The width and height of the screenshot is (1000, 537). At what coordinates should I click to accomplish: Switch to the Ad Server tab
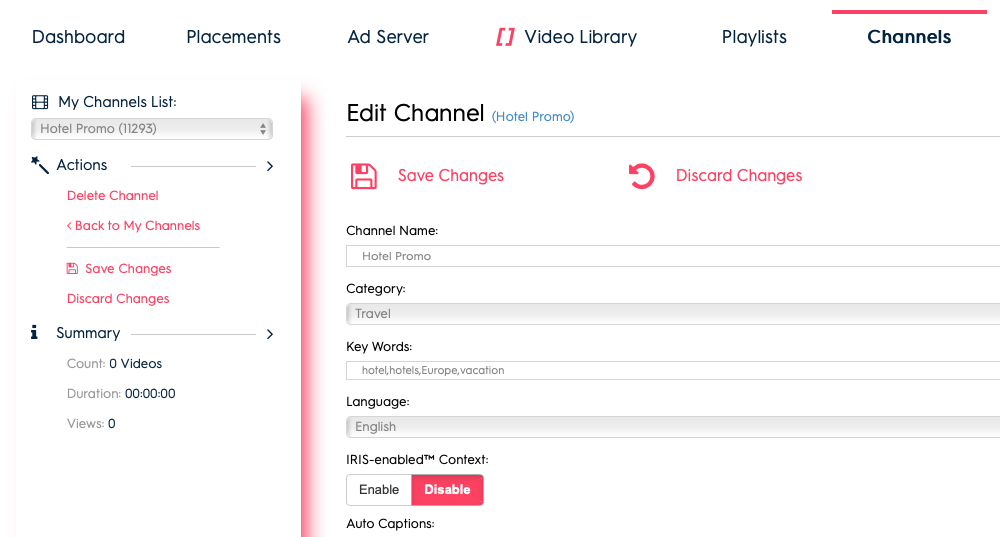(388, 37)
